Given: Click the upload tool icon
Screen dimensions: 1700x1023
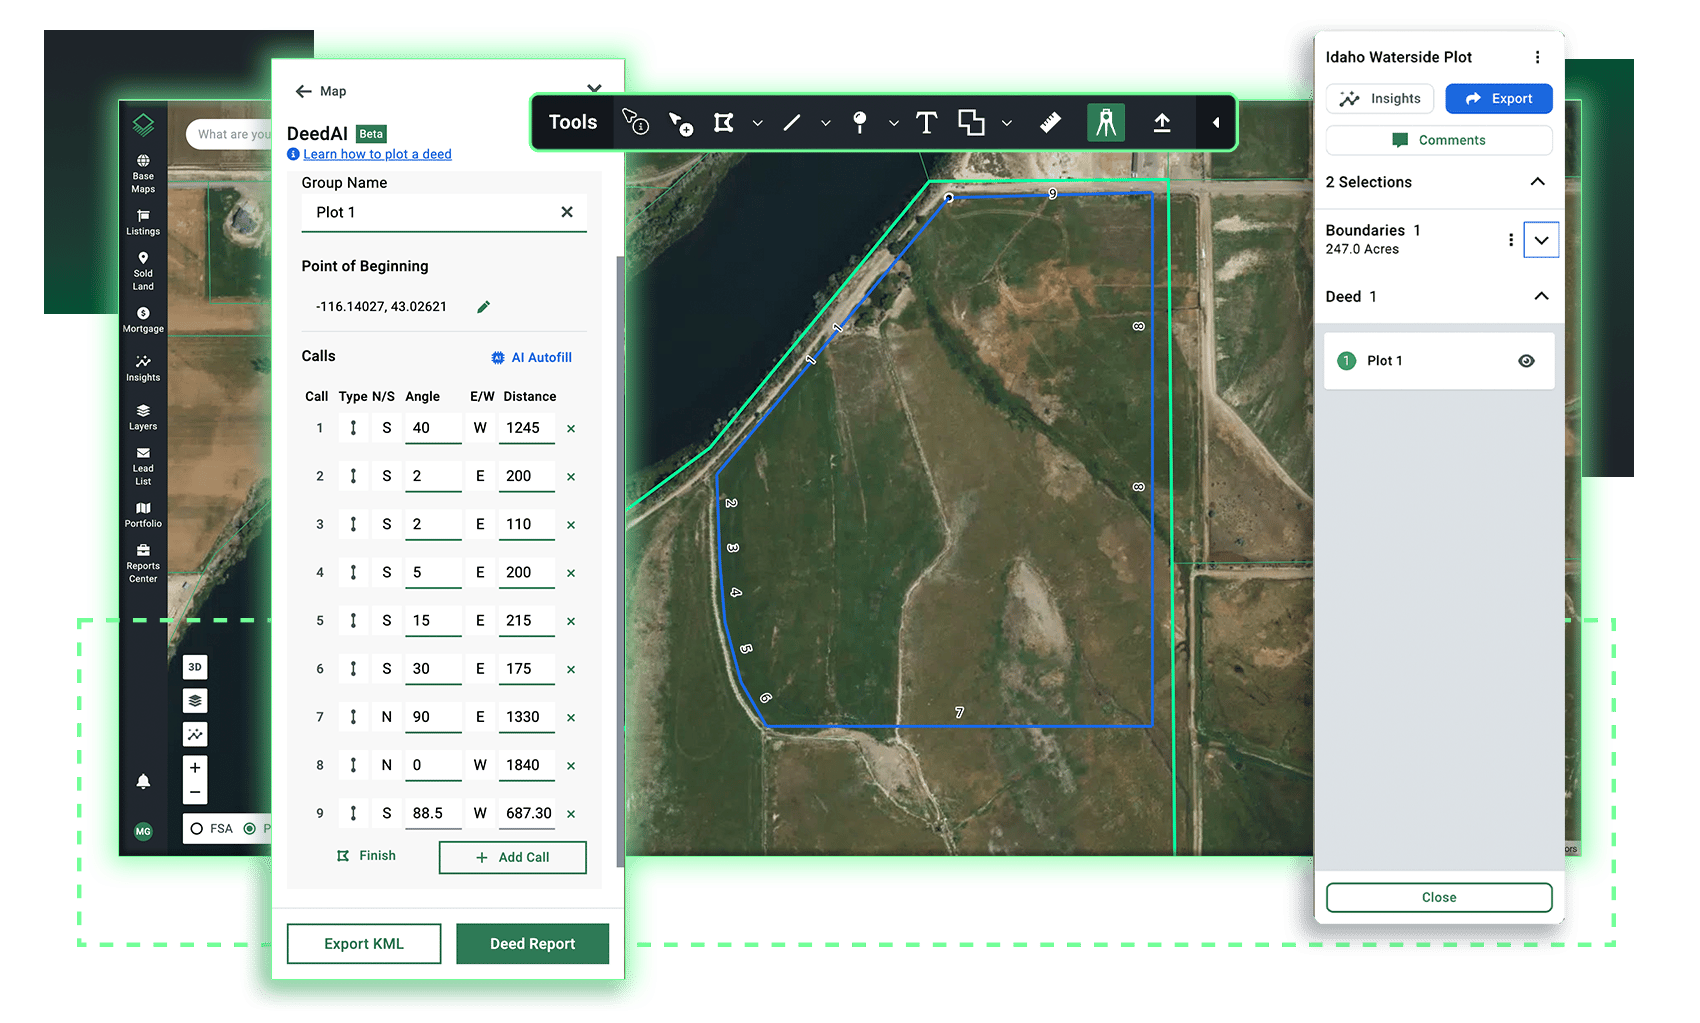Looking at the screenshot, I should tap(1162, 122).
